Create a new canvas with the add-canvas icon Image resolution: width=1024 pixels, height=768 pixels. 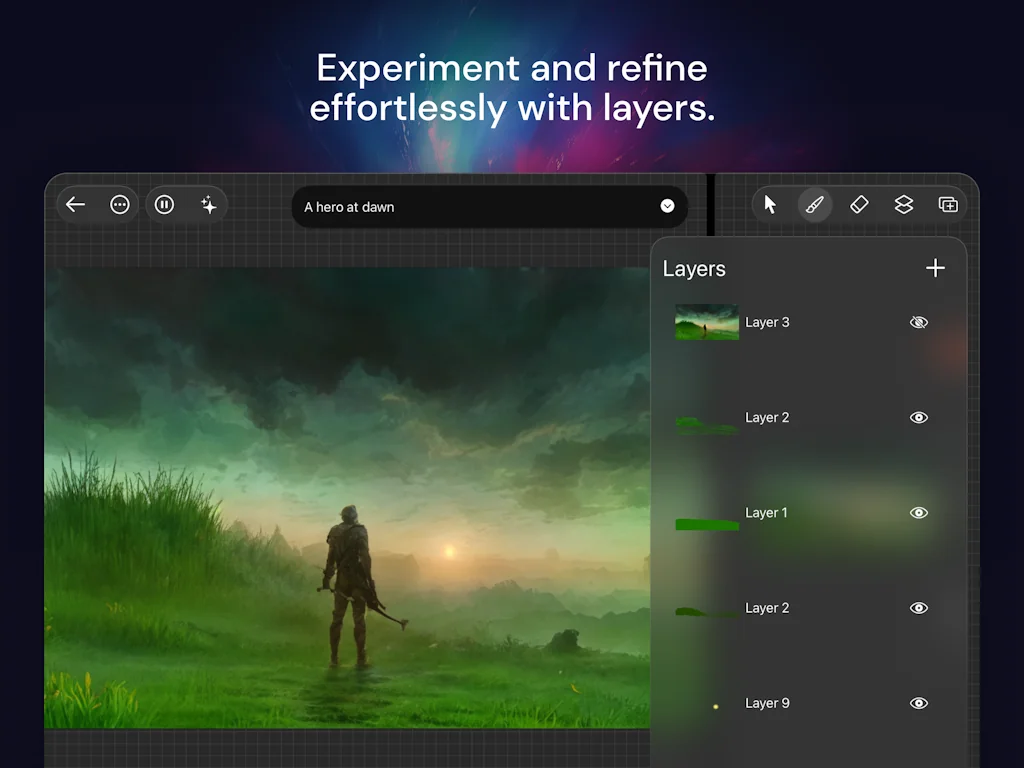click(947, 204)
